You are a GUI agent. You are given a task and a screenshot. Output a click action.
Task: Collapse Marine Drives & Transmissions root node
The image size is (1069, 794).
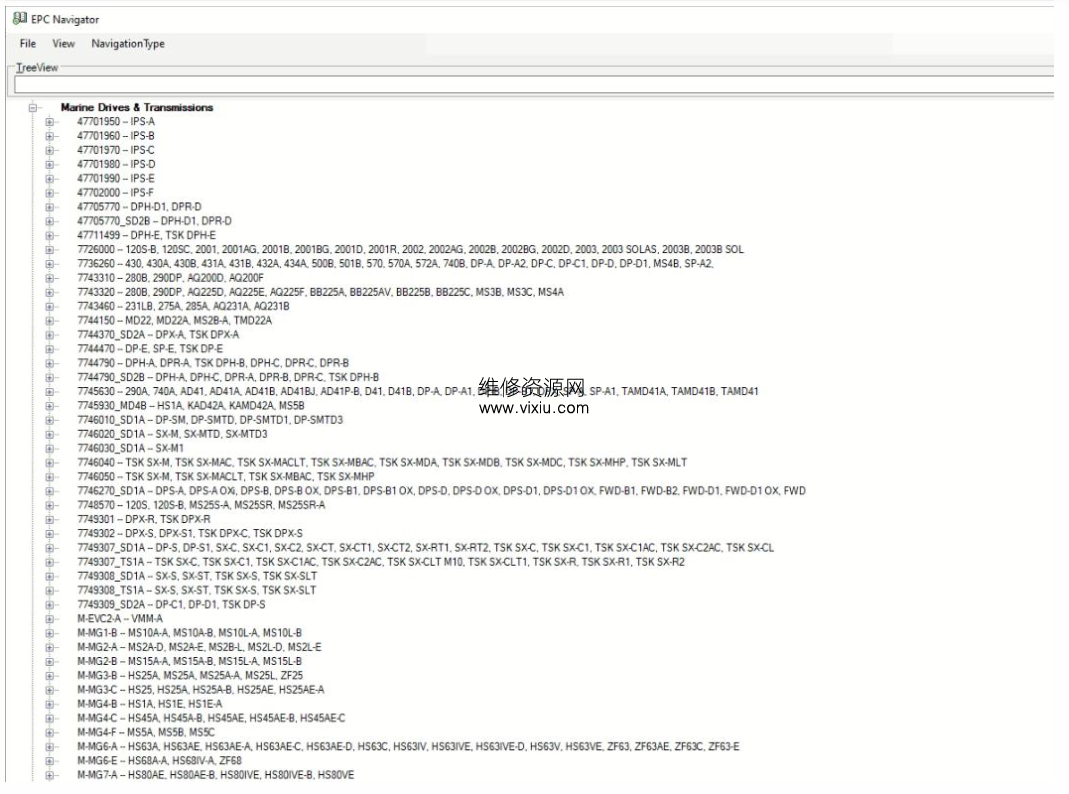point(33,108)
